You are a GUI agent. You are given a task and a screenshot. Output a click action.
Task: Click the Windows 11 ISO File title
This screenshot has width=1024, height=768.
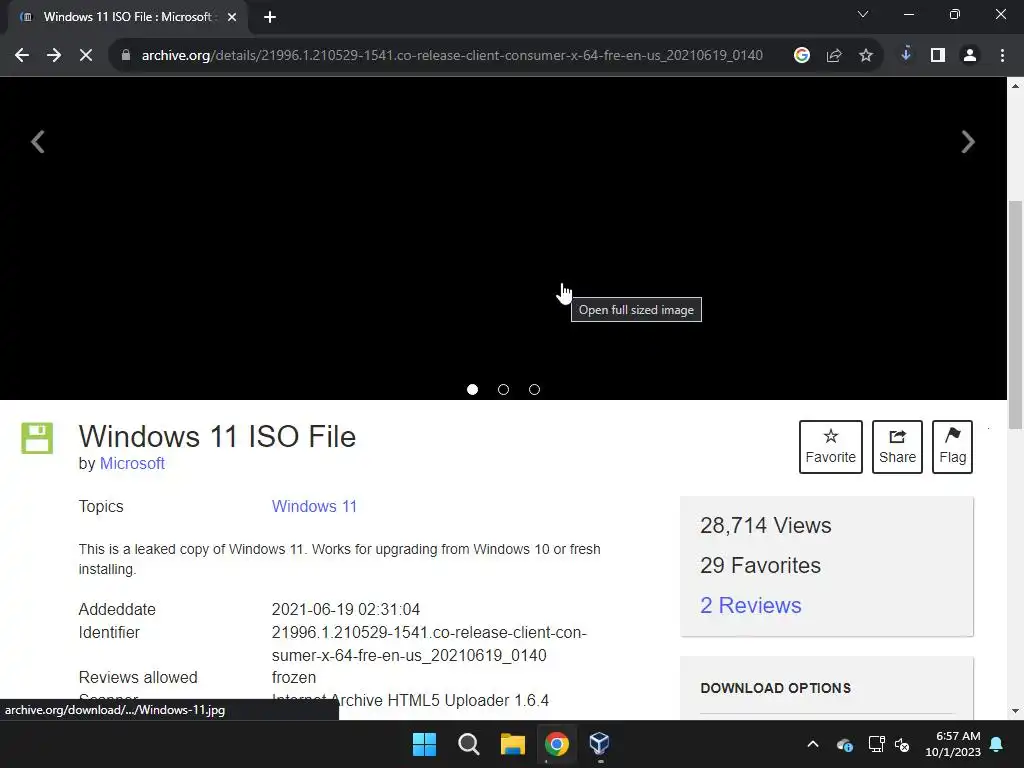(217, 436)
